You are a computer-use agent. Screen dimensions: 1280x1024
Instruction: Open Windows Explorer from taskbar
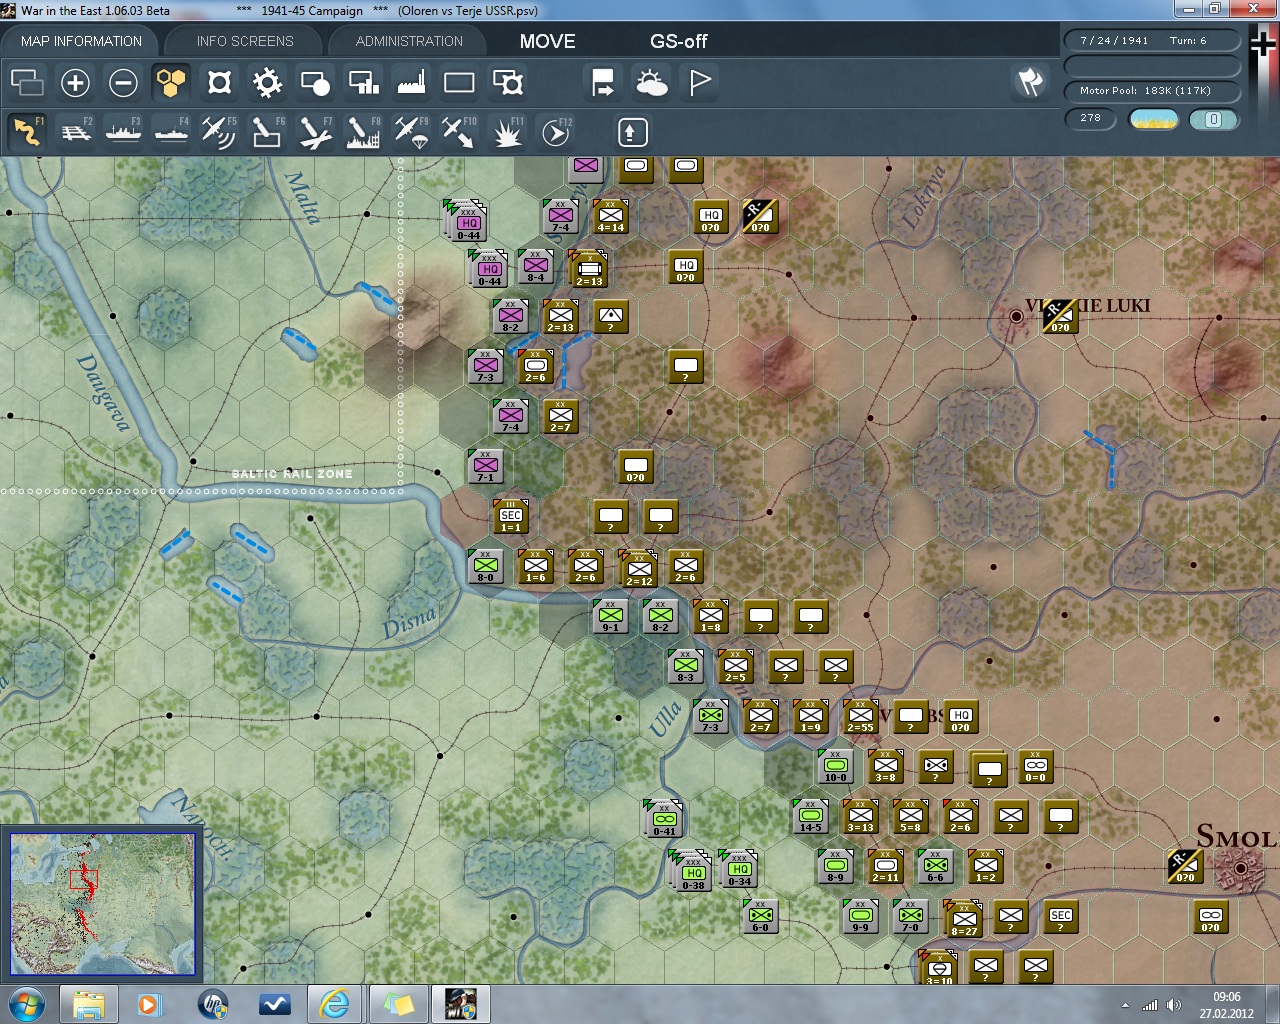89,1004
